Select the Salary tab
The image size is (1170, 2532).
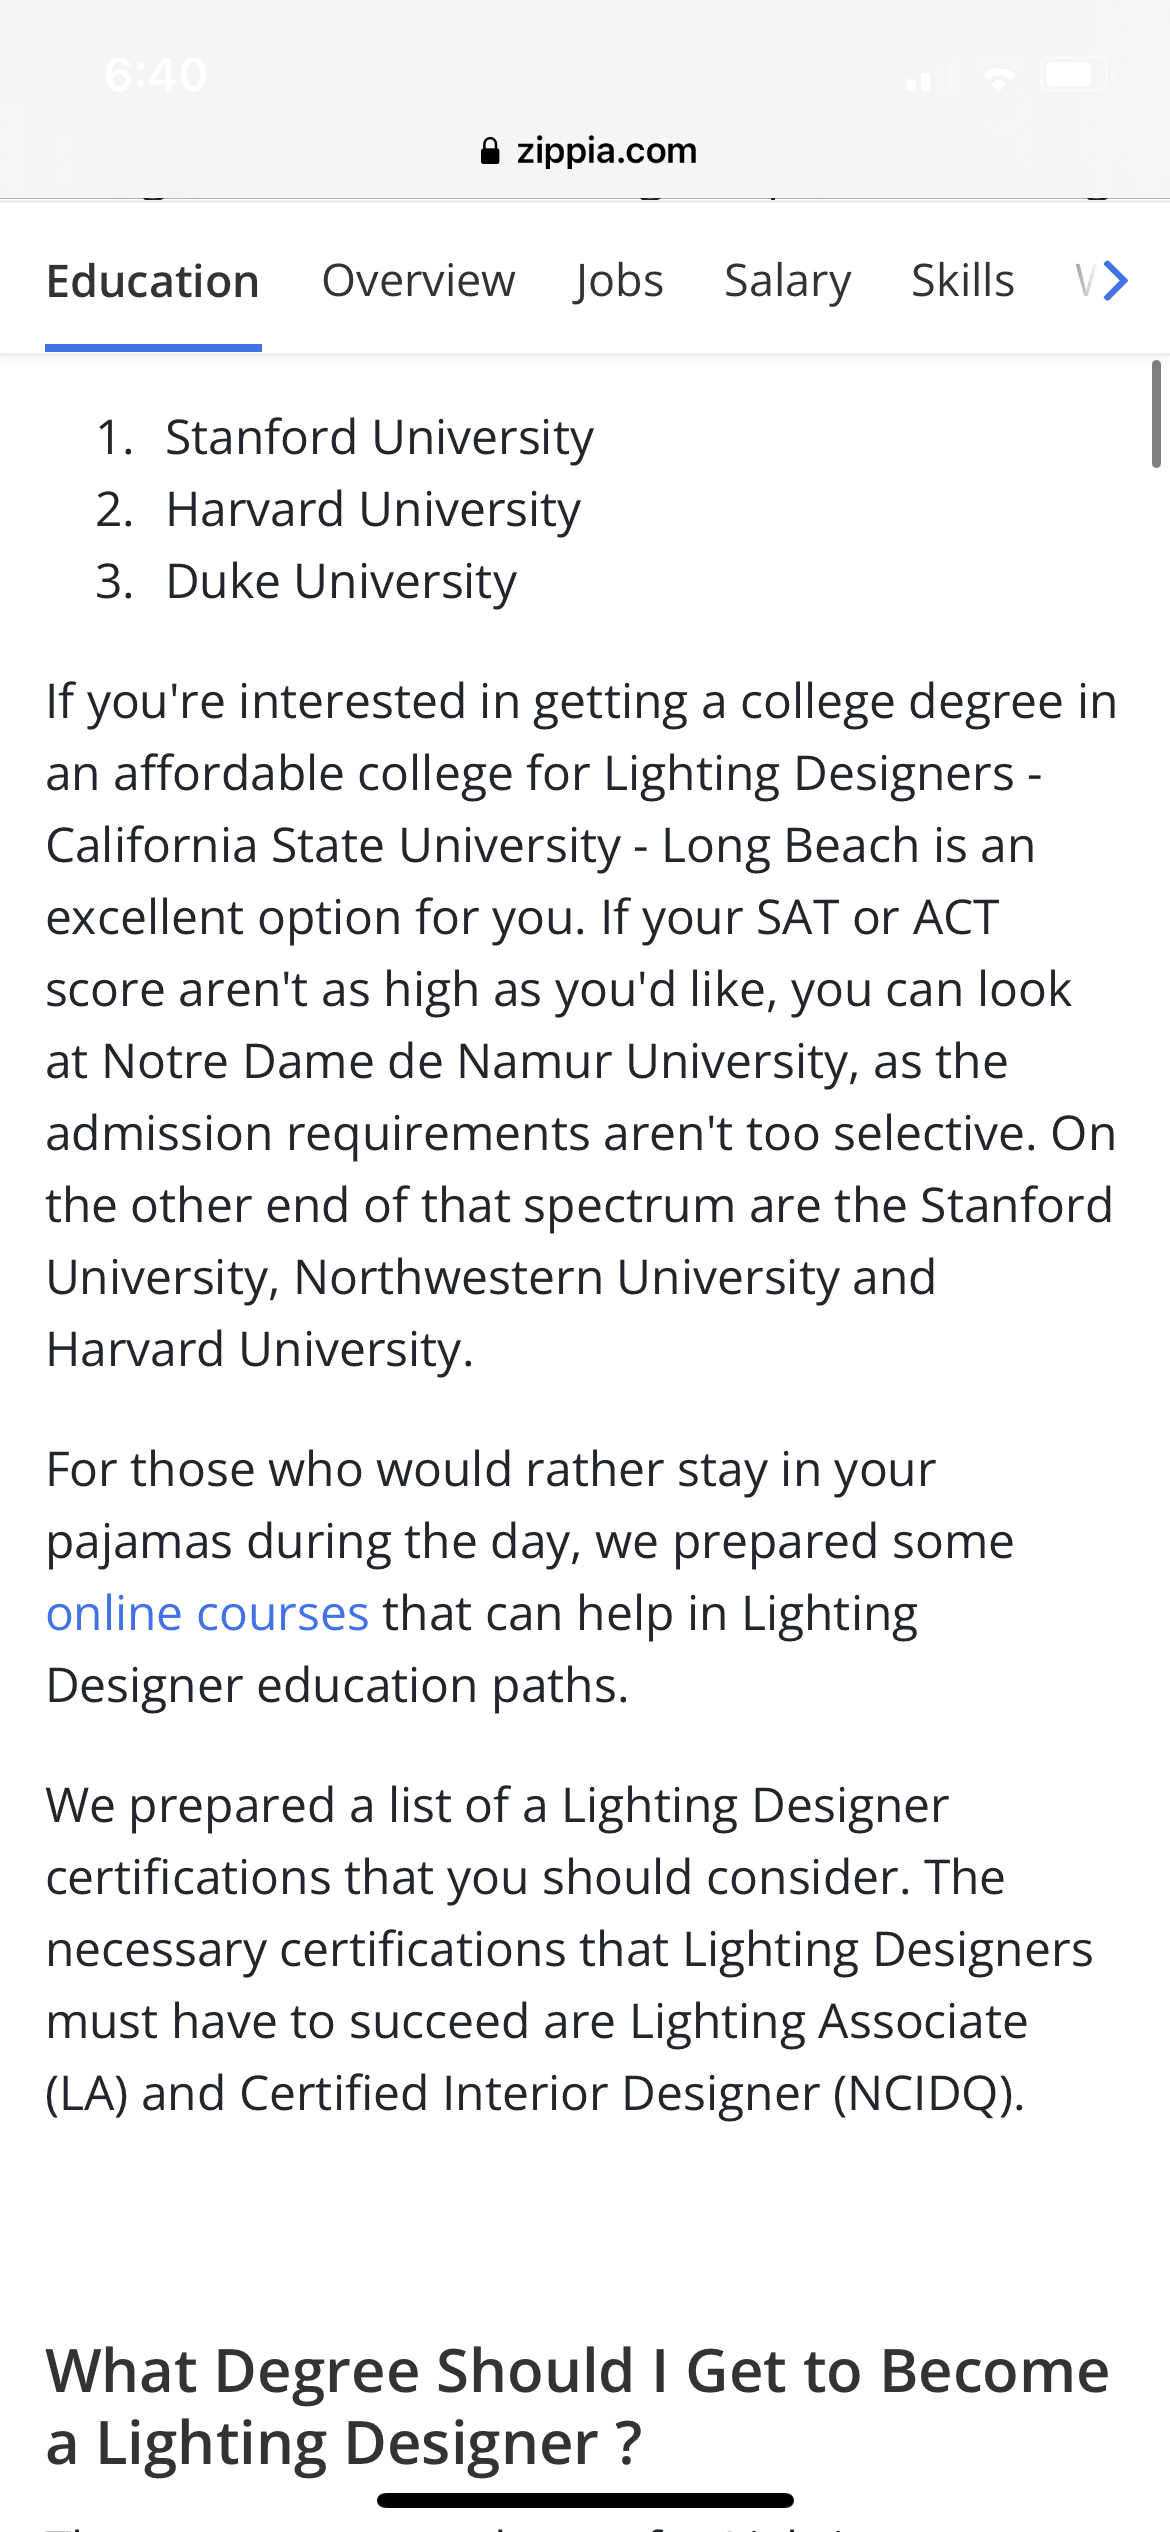click(x=788, y=281)
